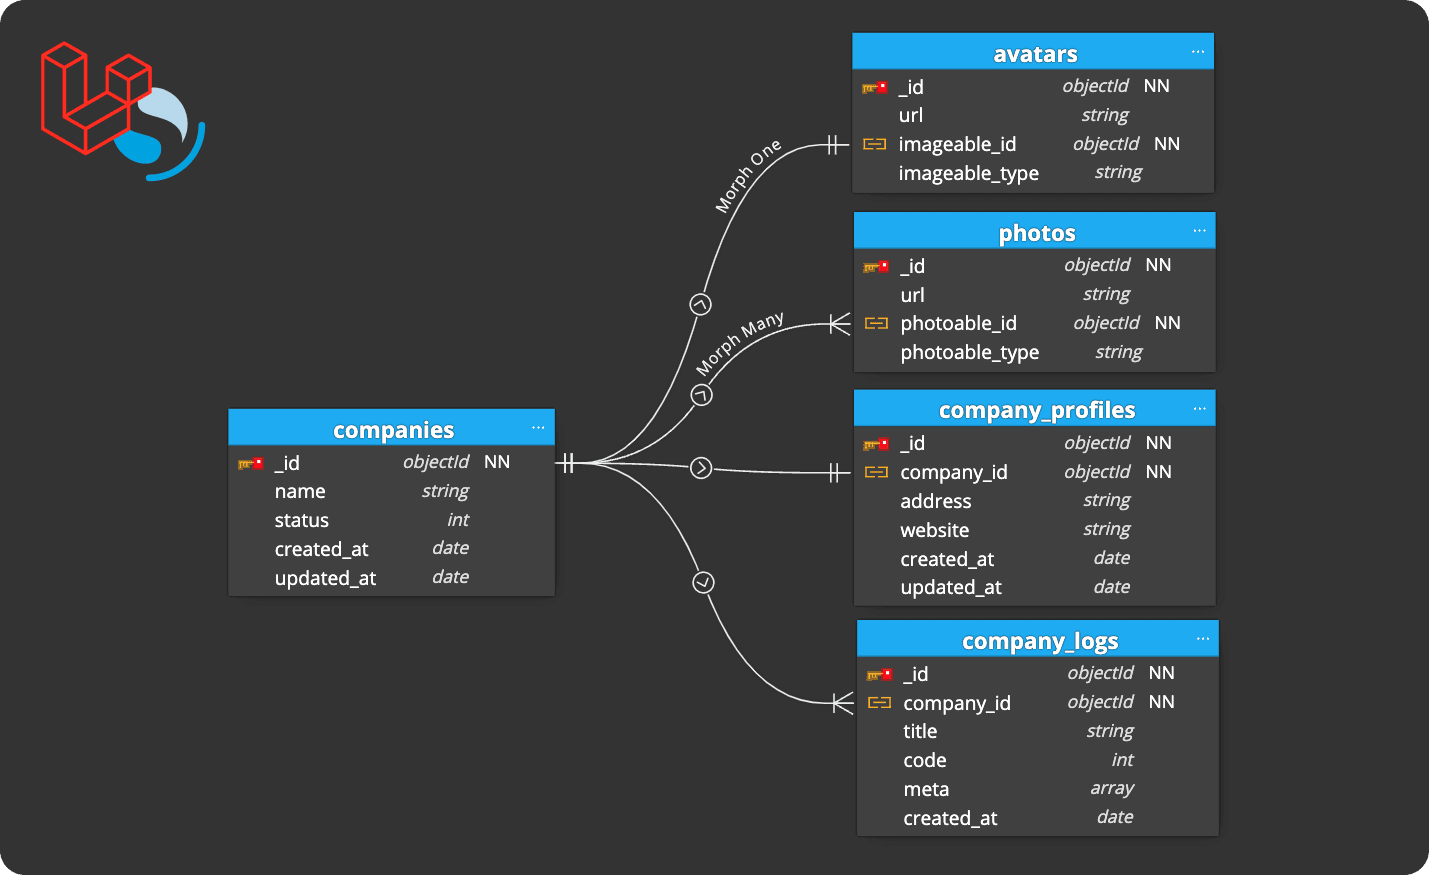This screenshot has height=875, width=1429.
Task: Click the NN flag on imageable_id
Action: pos(1167,144)
